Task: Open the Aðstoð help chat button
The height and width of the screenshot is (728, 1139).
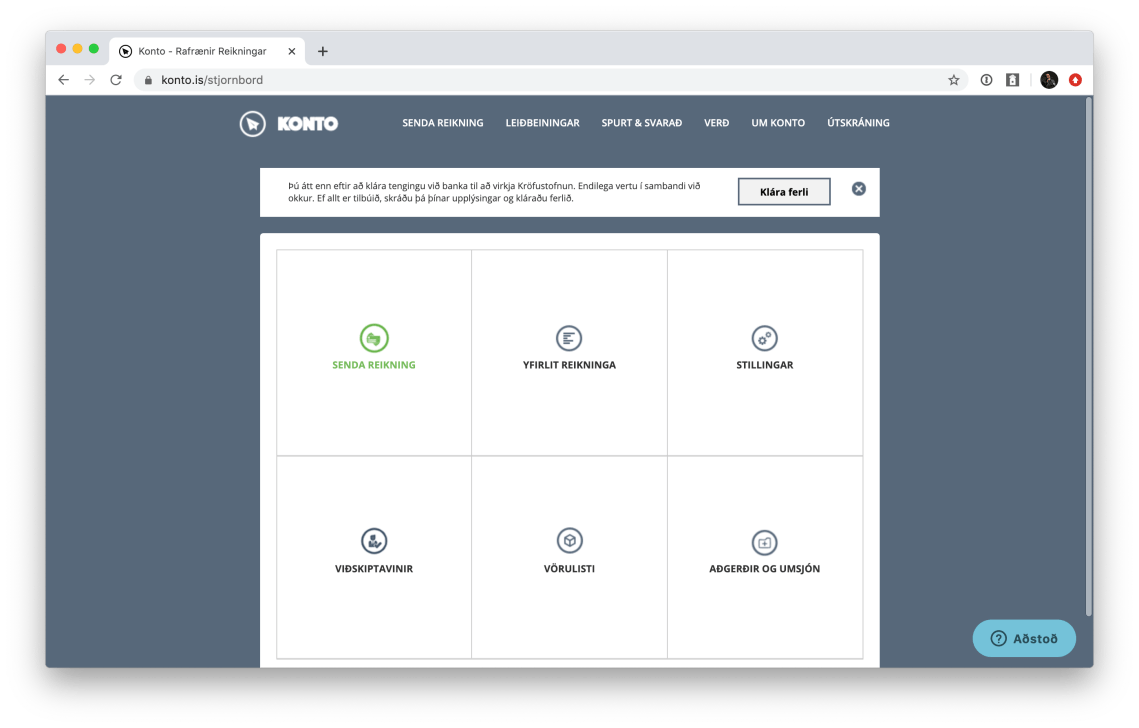Action: (1024, 638)
